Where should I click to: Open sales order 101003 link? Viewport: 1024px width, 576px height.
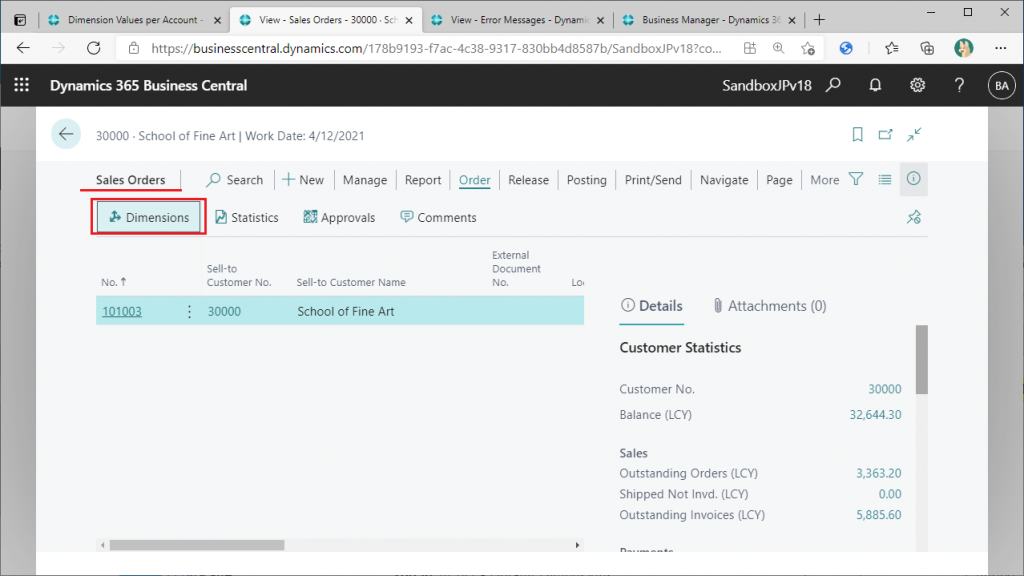pyautogui.click(x=122, y=312)
